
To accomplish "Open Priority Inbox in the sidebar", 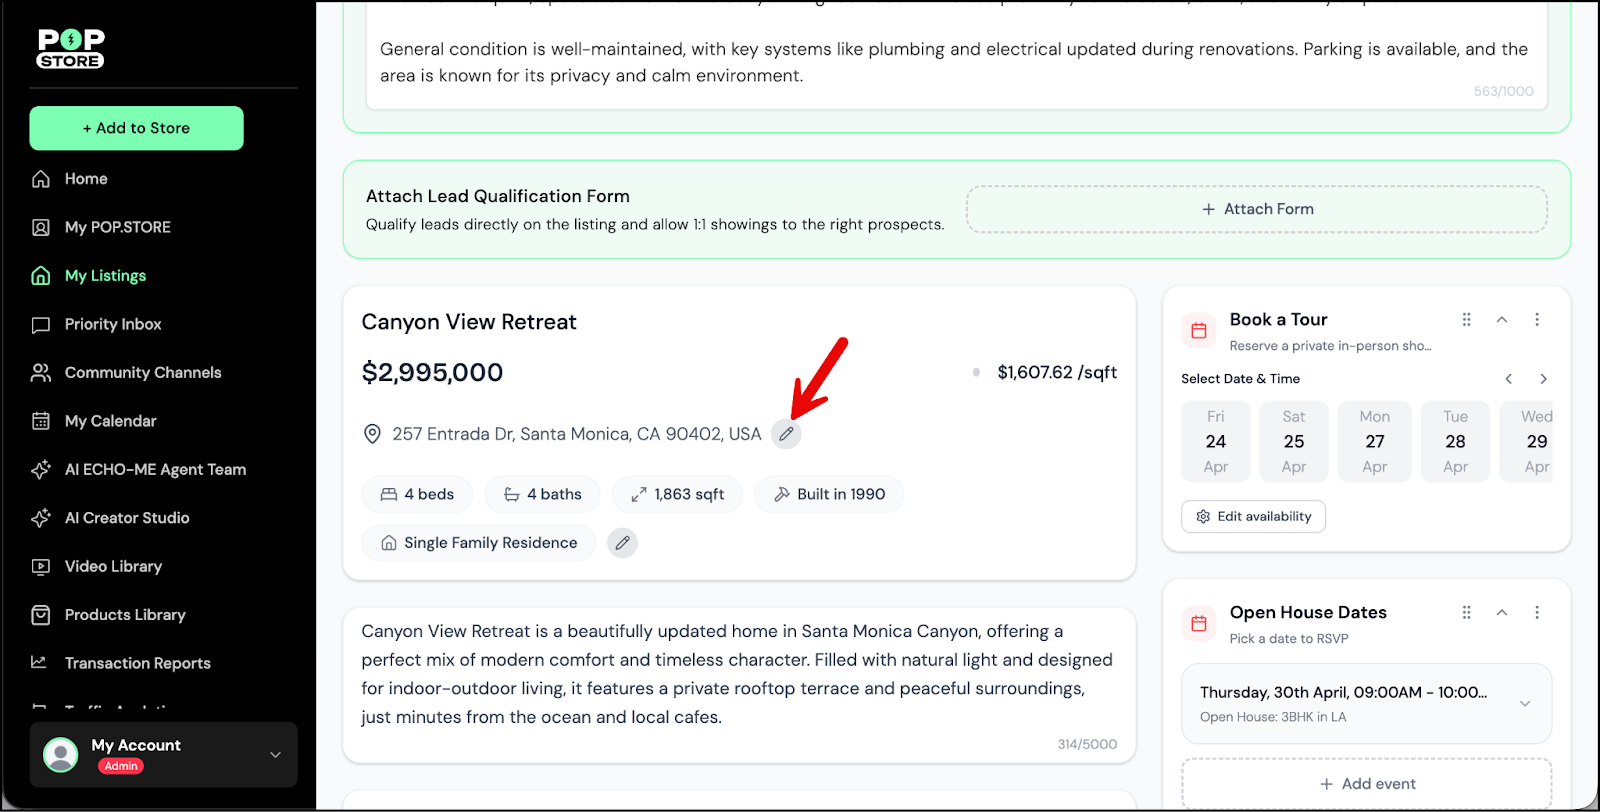I will point(113,324).
